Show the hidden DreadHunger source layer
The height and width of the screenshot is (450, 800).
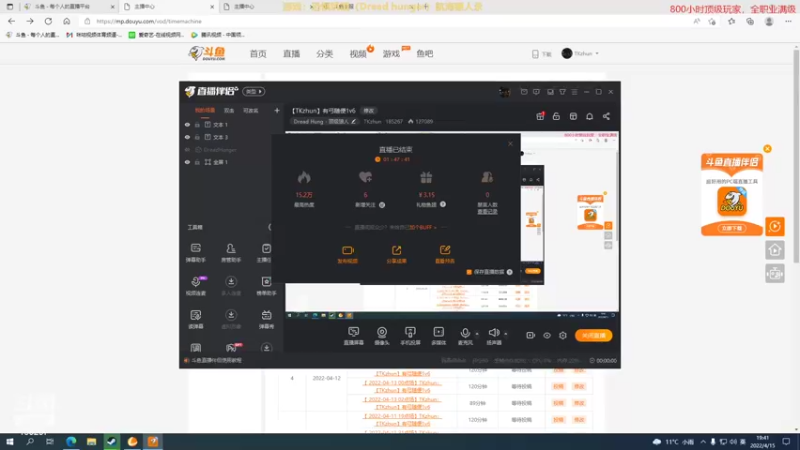point(187,149)
